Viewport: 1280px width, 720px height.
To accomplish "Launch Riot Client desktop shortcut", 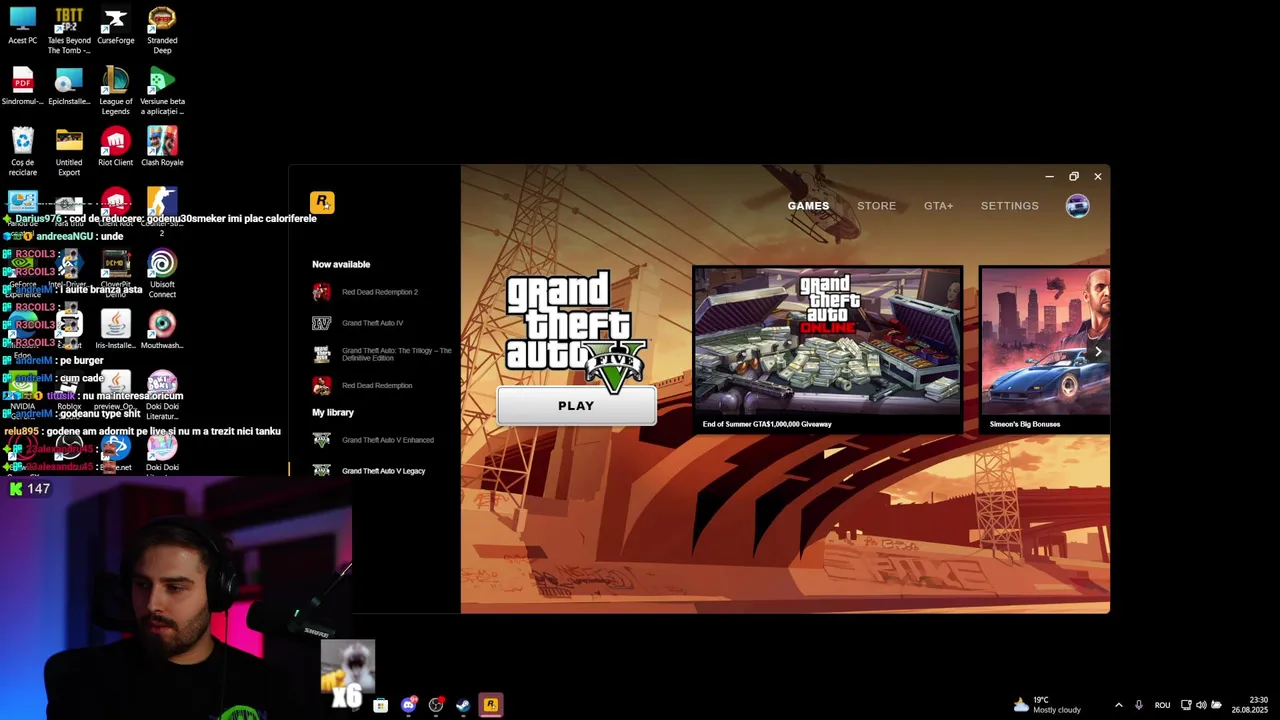I will (x=115, y=148).
